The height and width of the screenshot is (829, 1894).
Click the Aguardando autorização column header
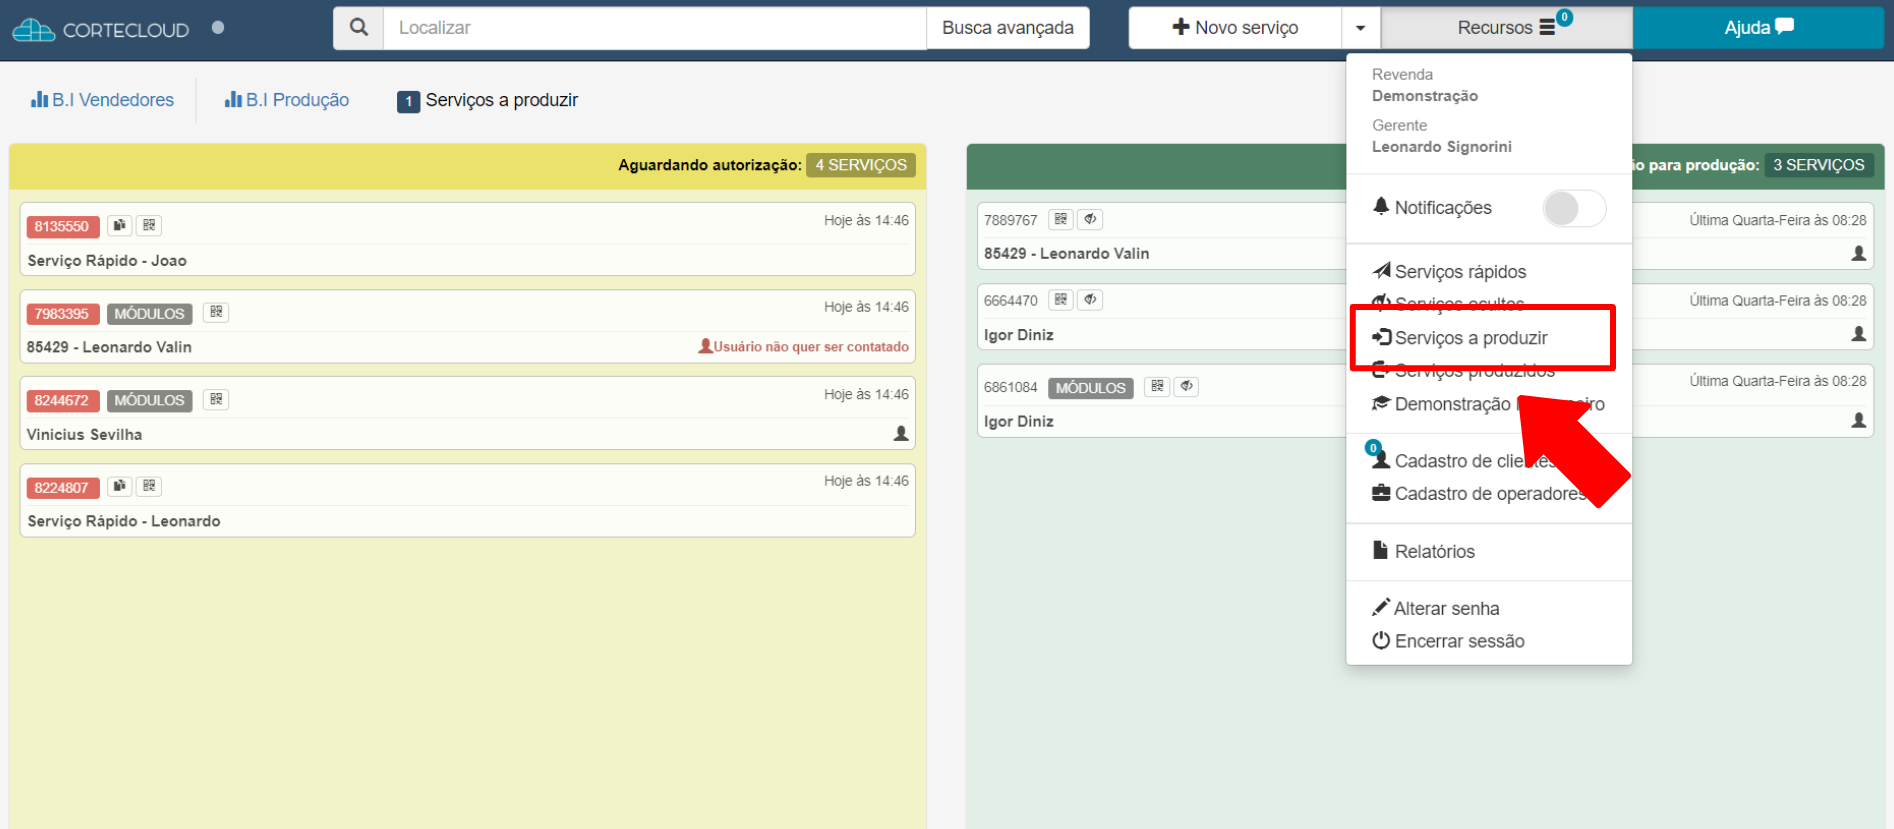click(x=467, y=166)
